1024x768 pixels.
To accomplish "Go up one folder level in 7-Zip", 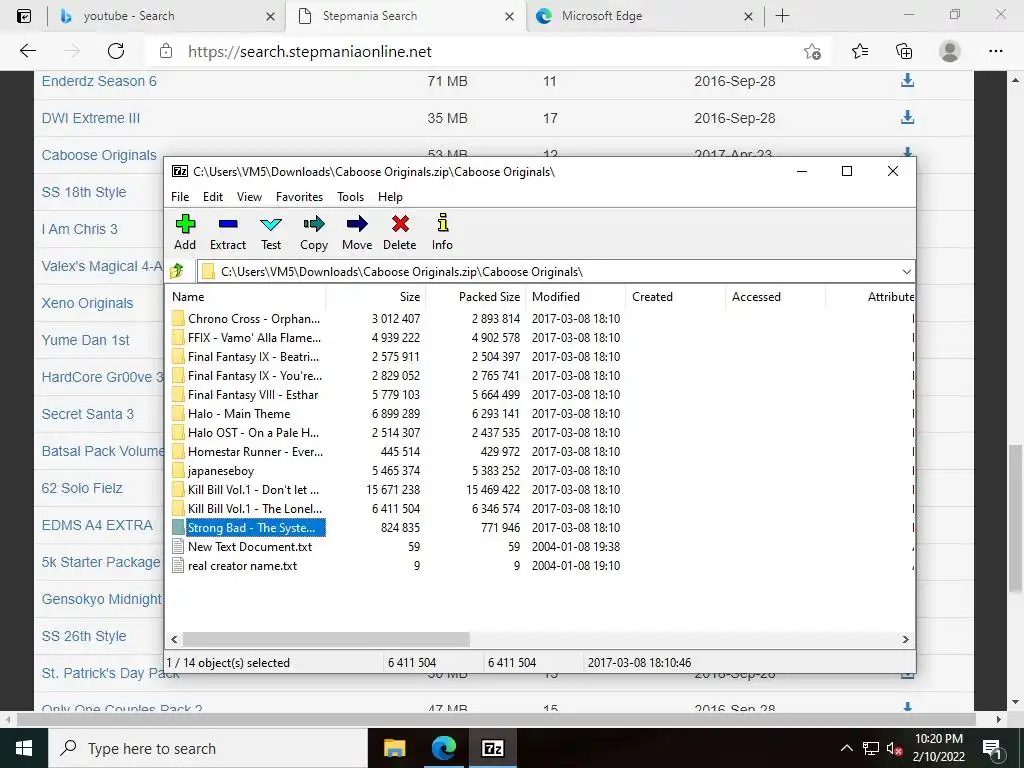I will click(x=176, y=272).
